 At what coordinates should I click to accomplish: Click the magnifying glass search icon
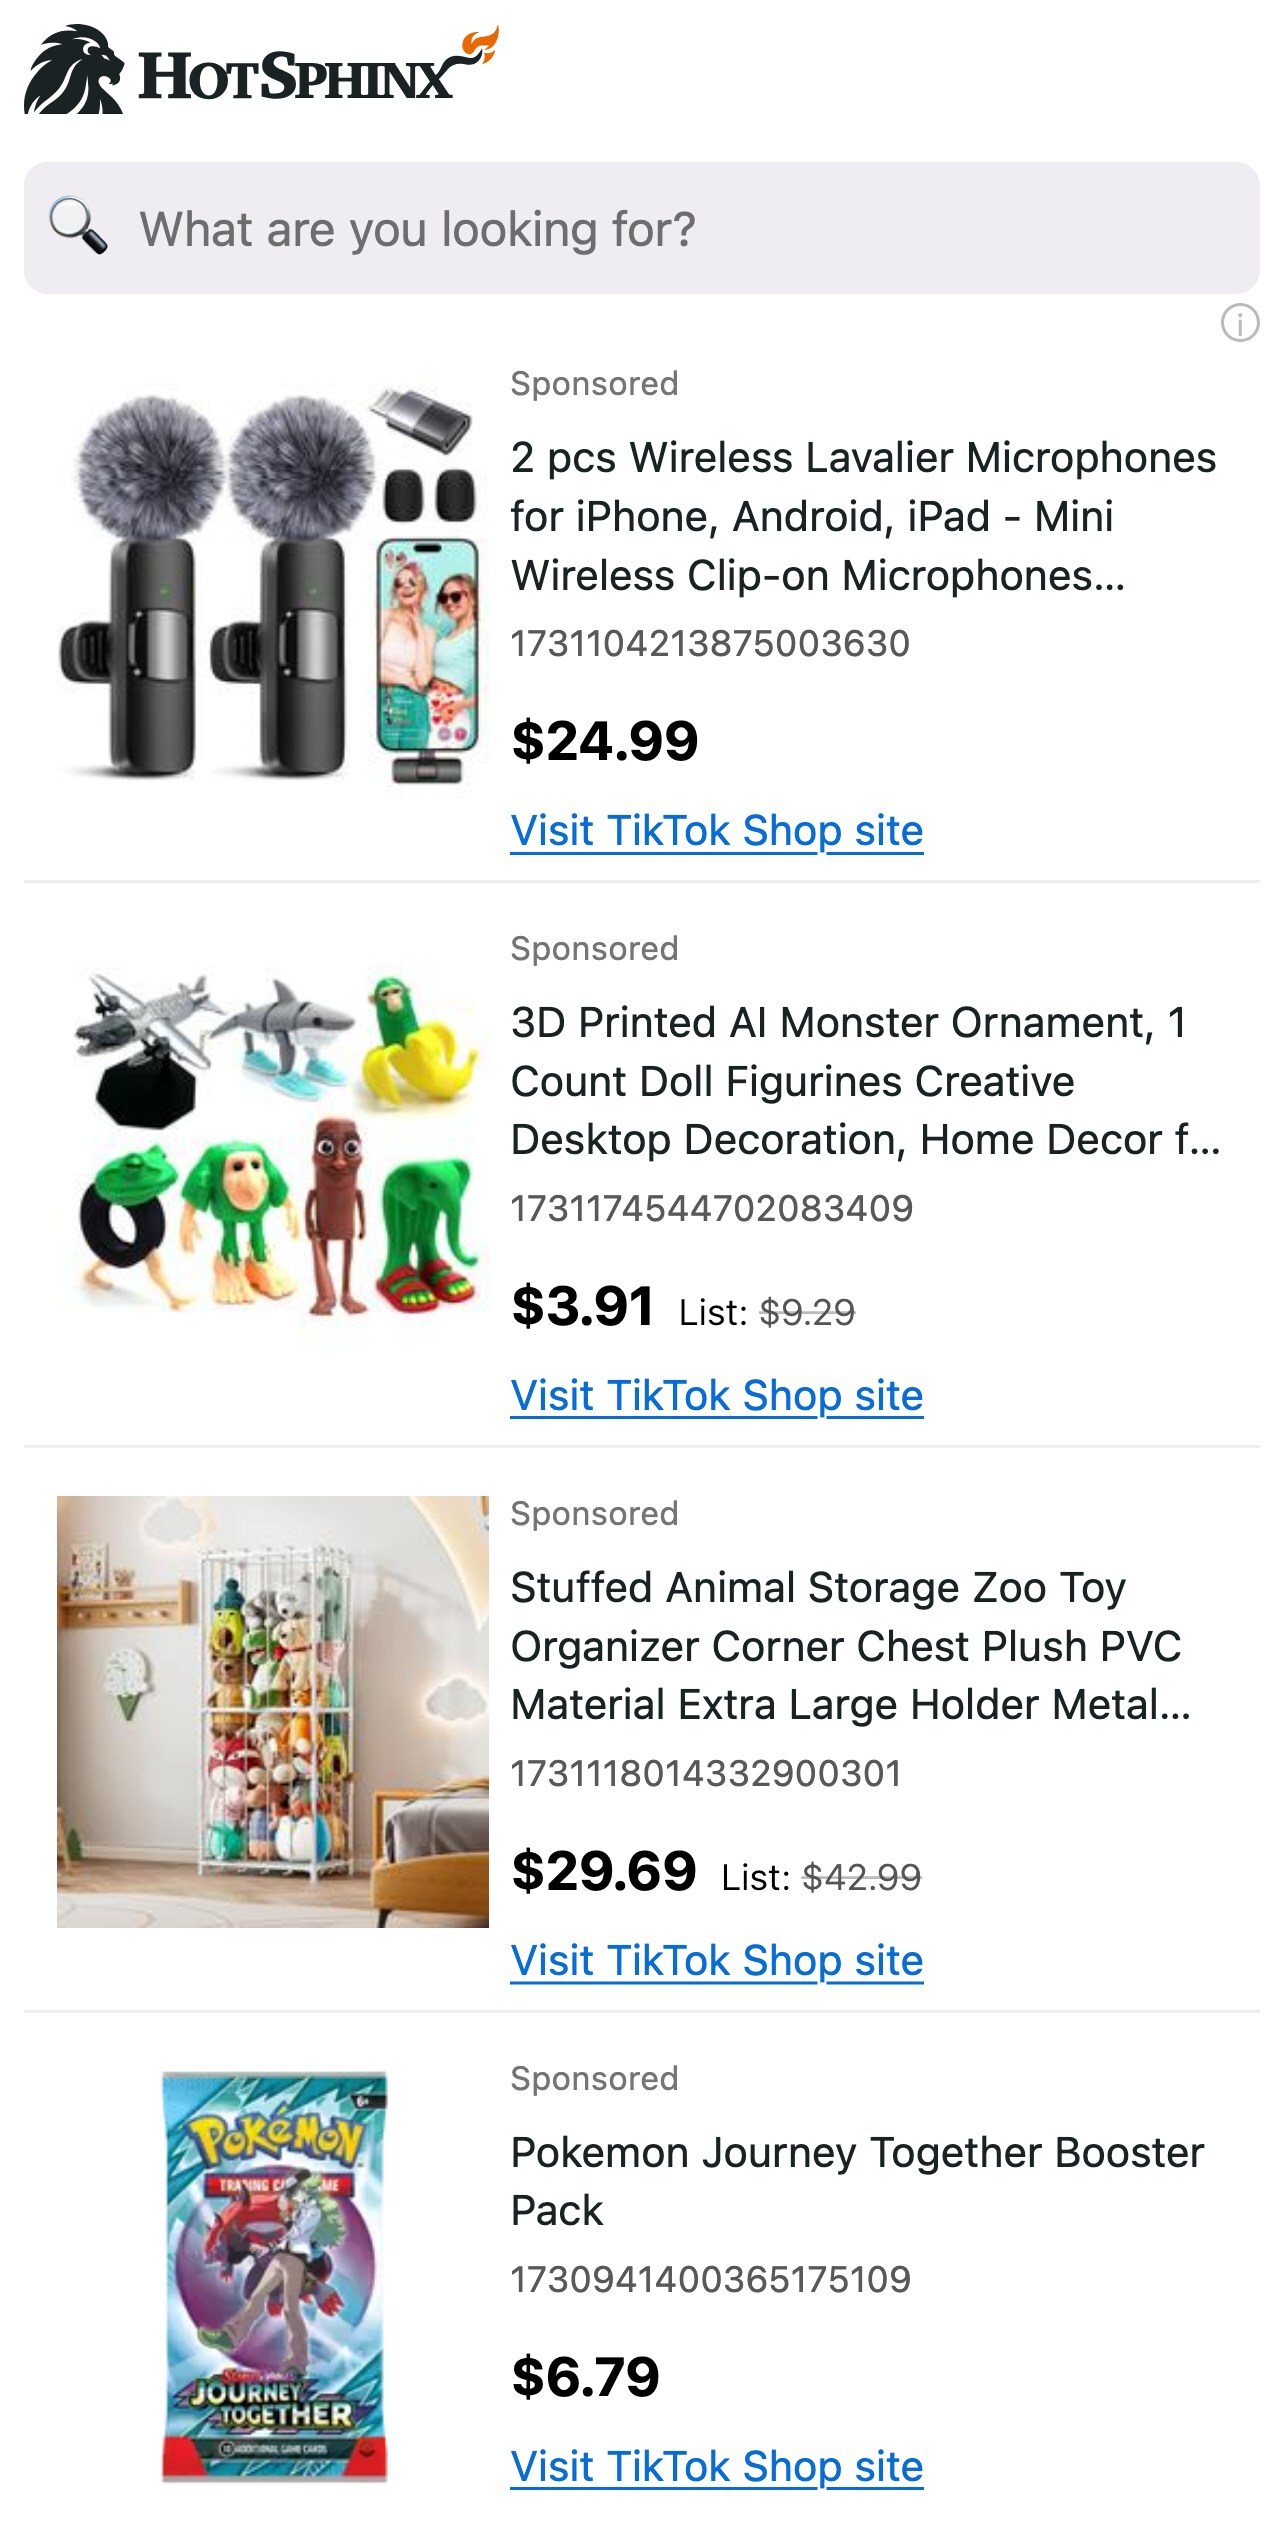click(x=78, y=226)
